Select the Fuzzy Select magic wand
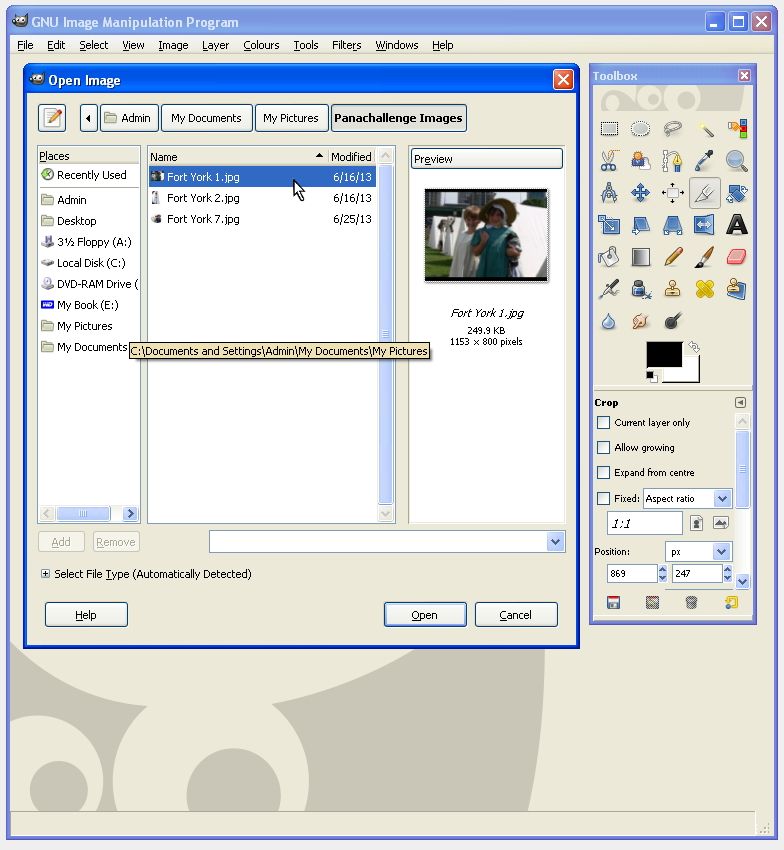Screen dimensions: 784x850 point(704,129)
